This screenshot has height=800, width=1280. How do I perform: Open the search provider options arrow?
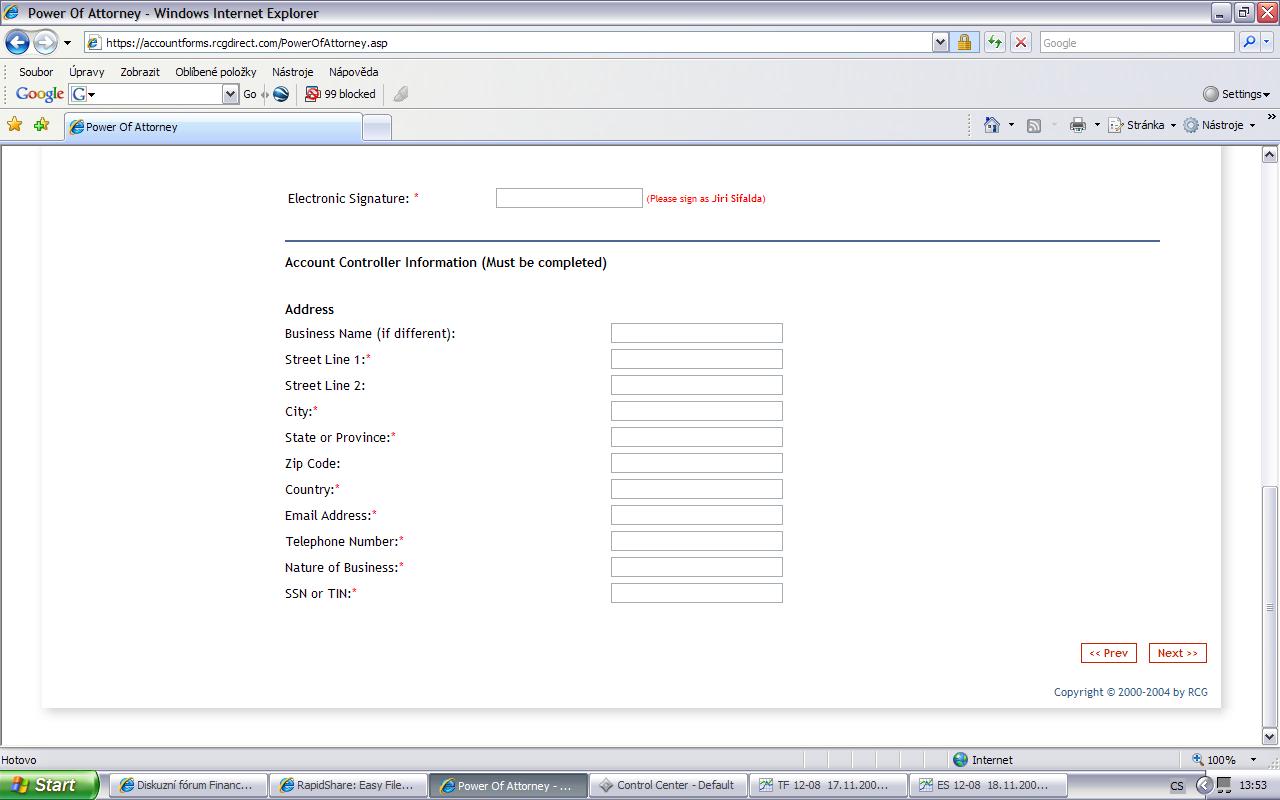tap(1267, 43)
